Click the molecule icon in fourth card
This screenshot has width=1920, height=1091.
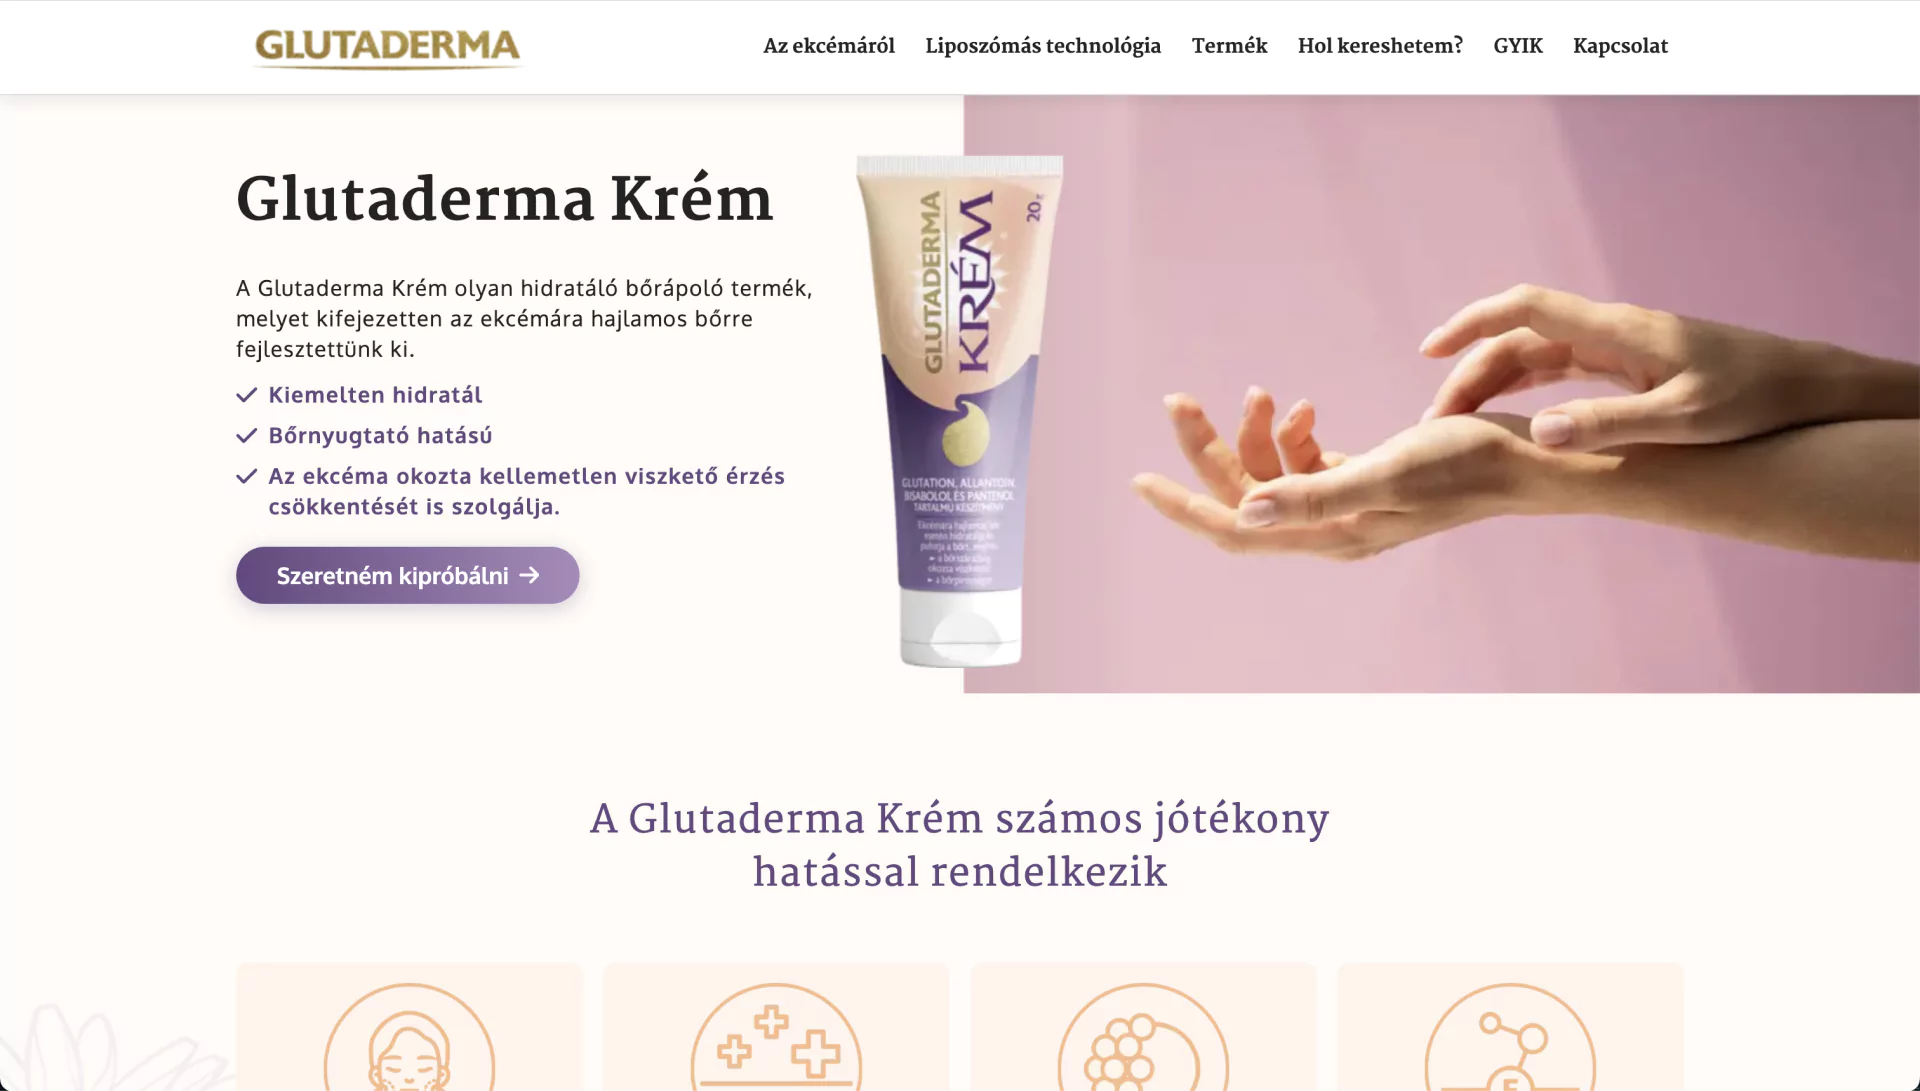[x=1510, y=1038]
